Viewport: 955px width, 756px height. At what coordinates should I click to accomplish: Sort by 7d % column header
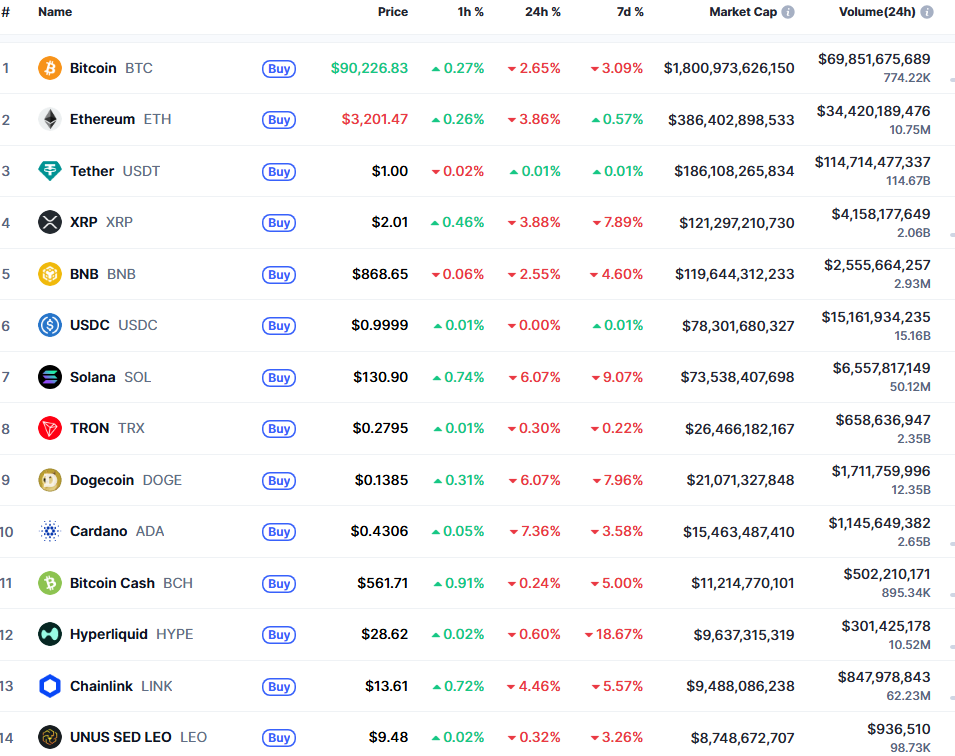pyautogui.click(x=630, y=12)
